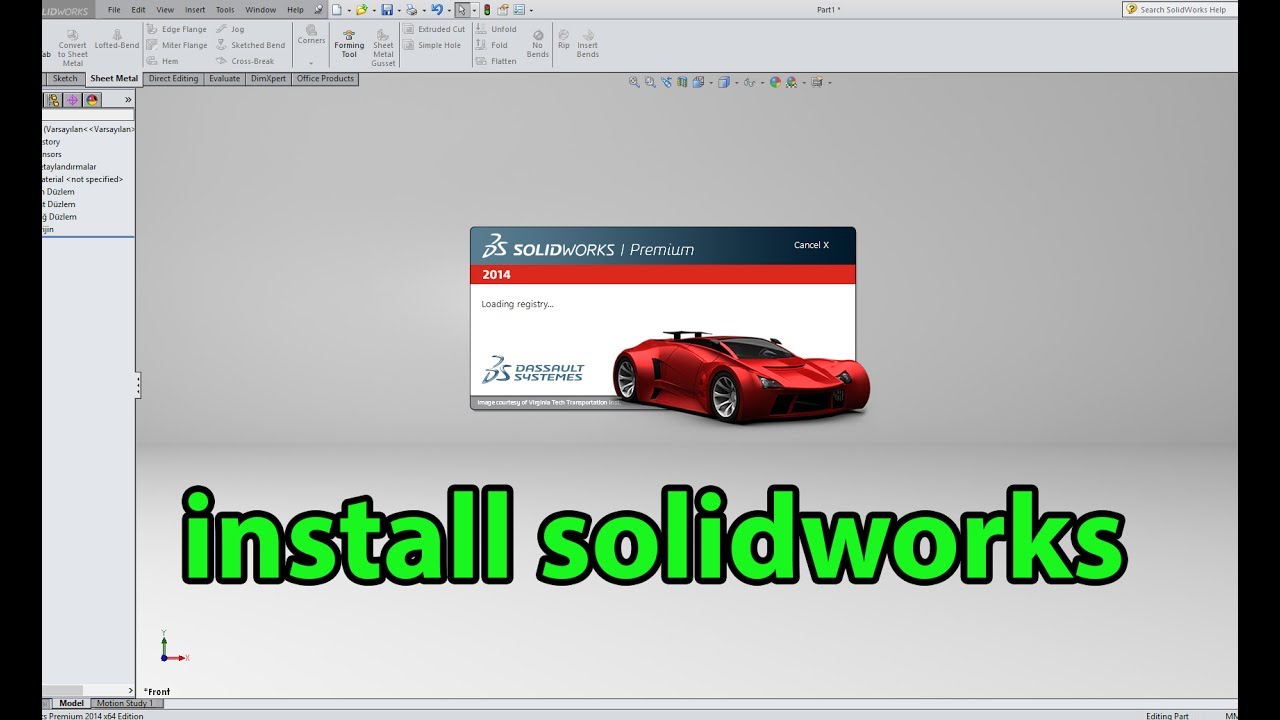The width and height of the screenshot is (1280, 720).
Task: Click the Undo arrow icon
Action: [x=437, y=10]
